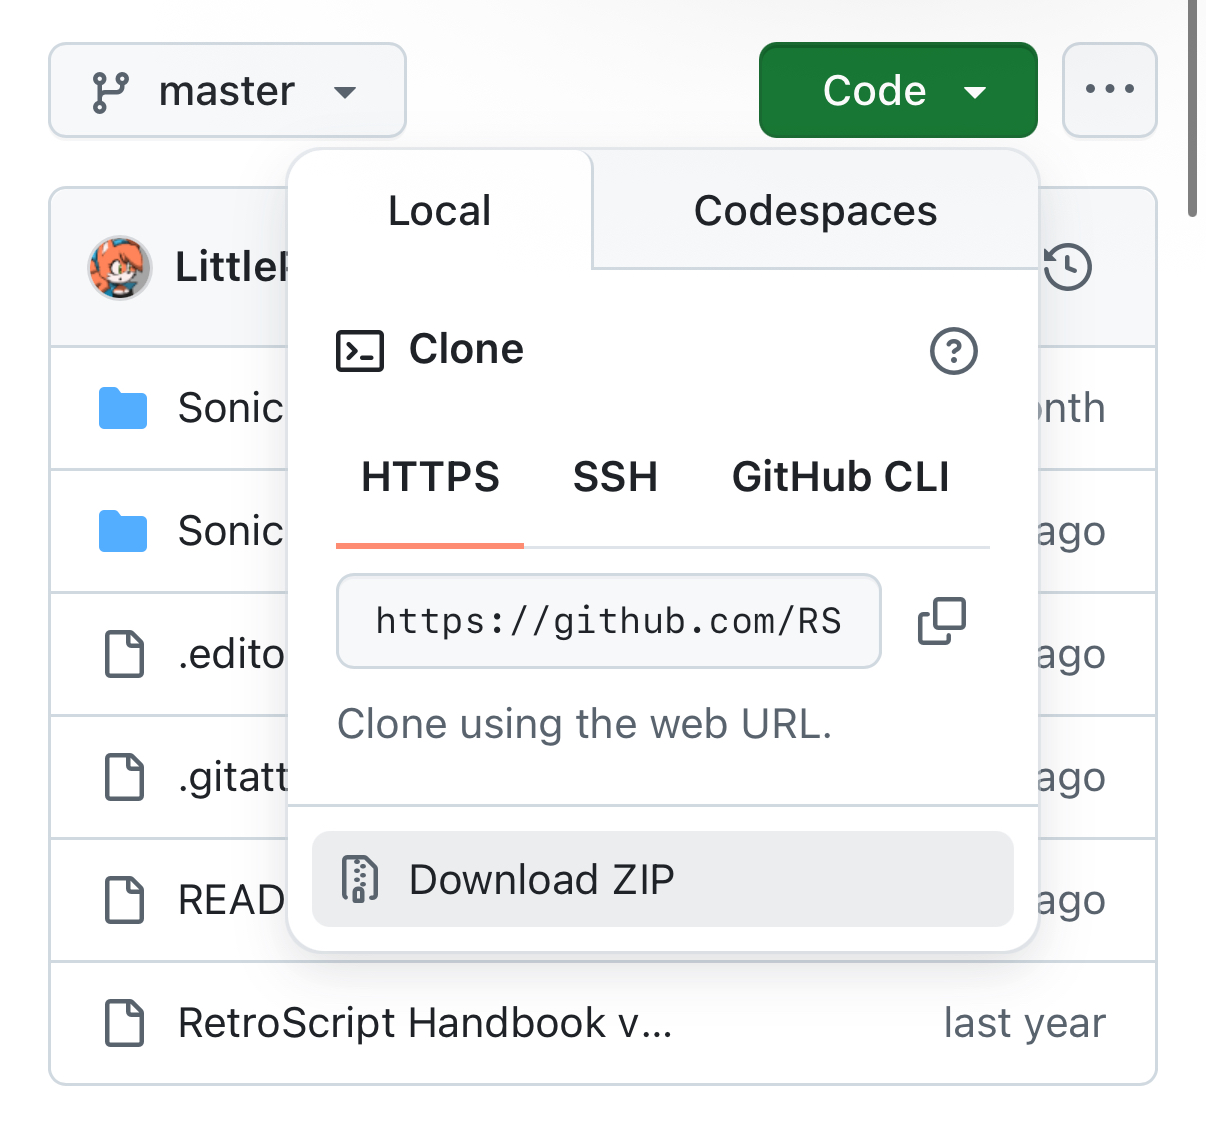Switch to the Local tab
This screenshot has width=1206, height=1123.
coord(440,210)
